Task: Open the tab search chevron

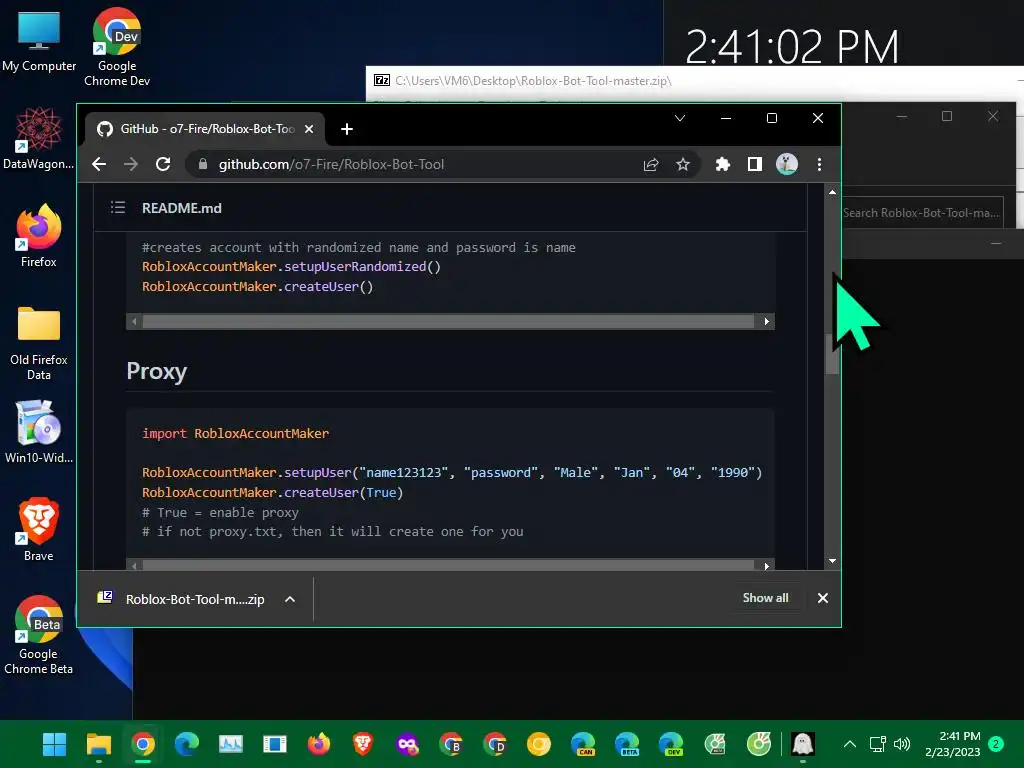Action: coord(680,118)
